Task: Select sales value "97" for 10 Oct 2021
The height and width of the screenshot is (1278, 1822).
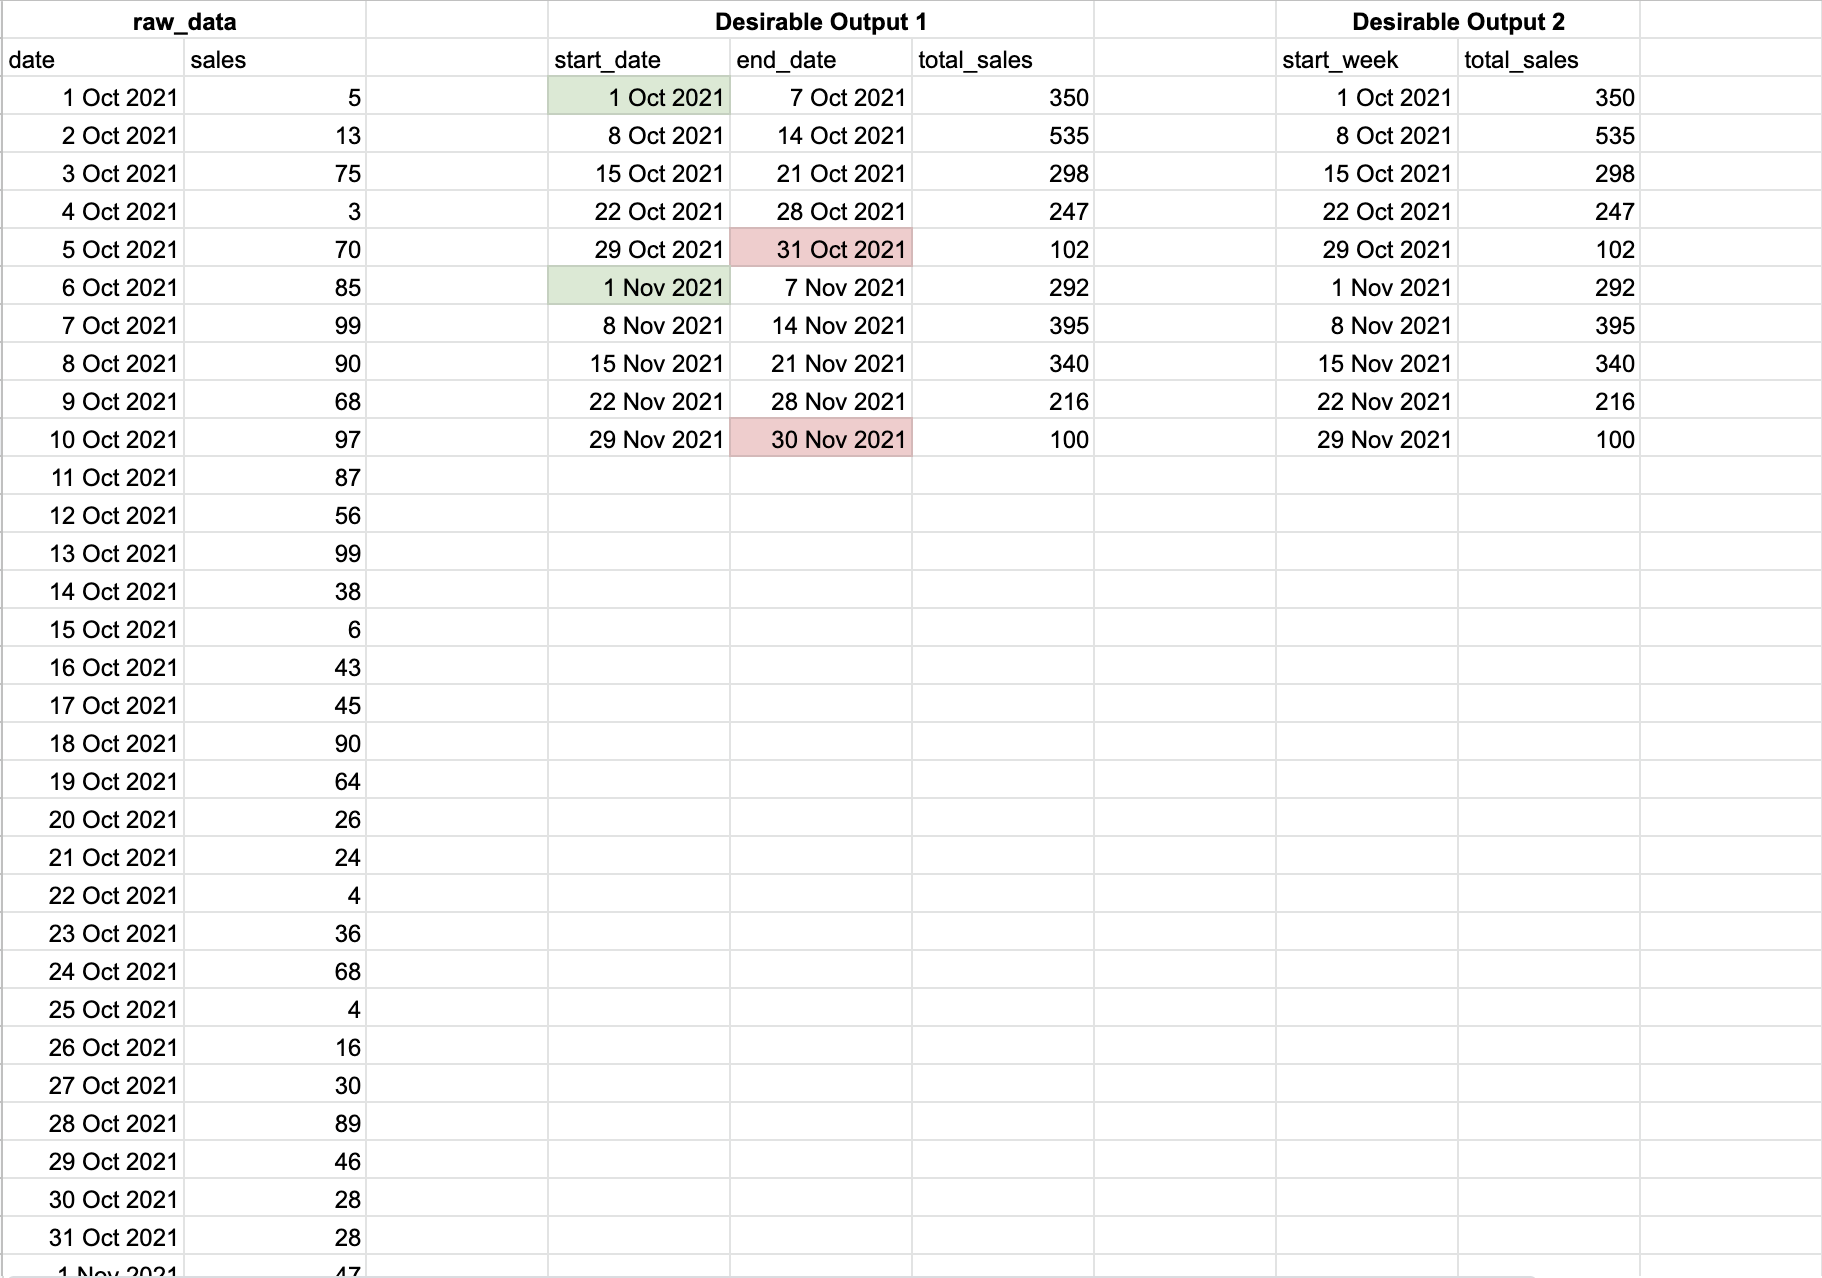Action: [275, 439]
